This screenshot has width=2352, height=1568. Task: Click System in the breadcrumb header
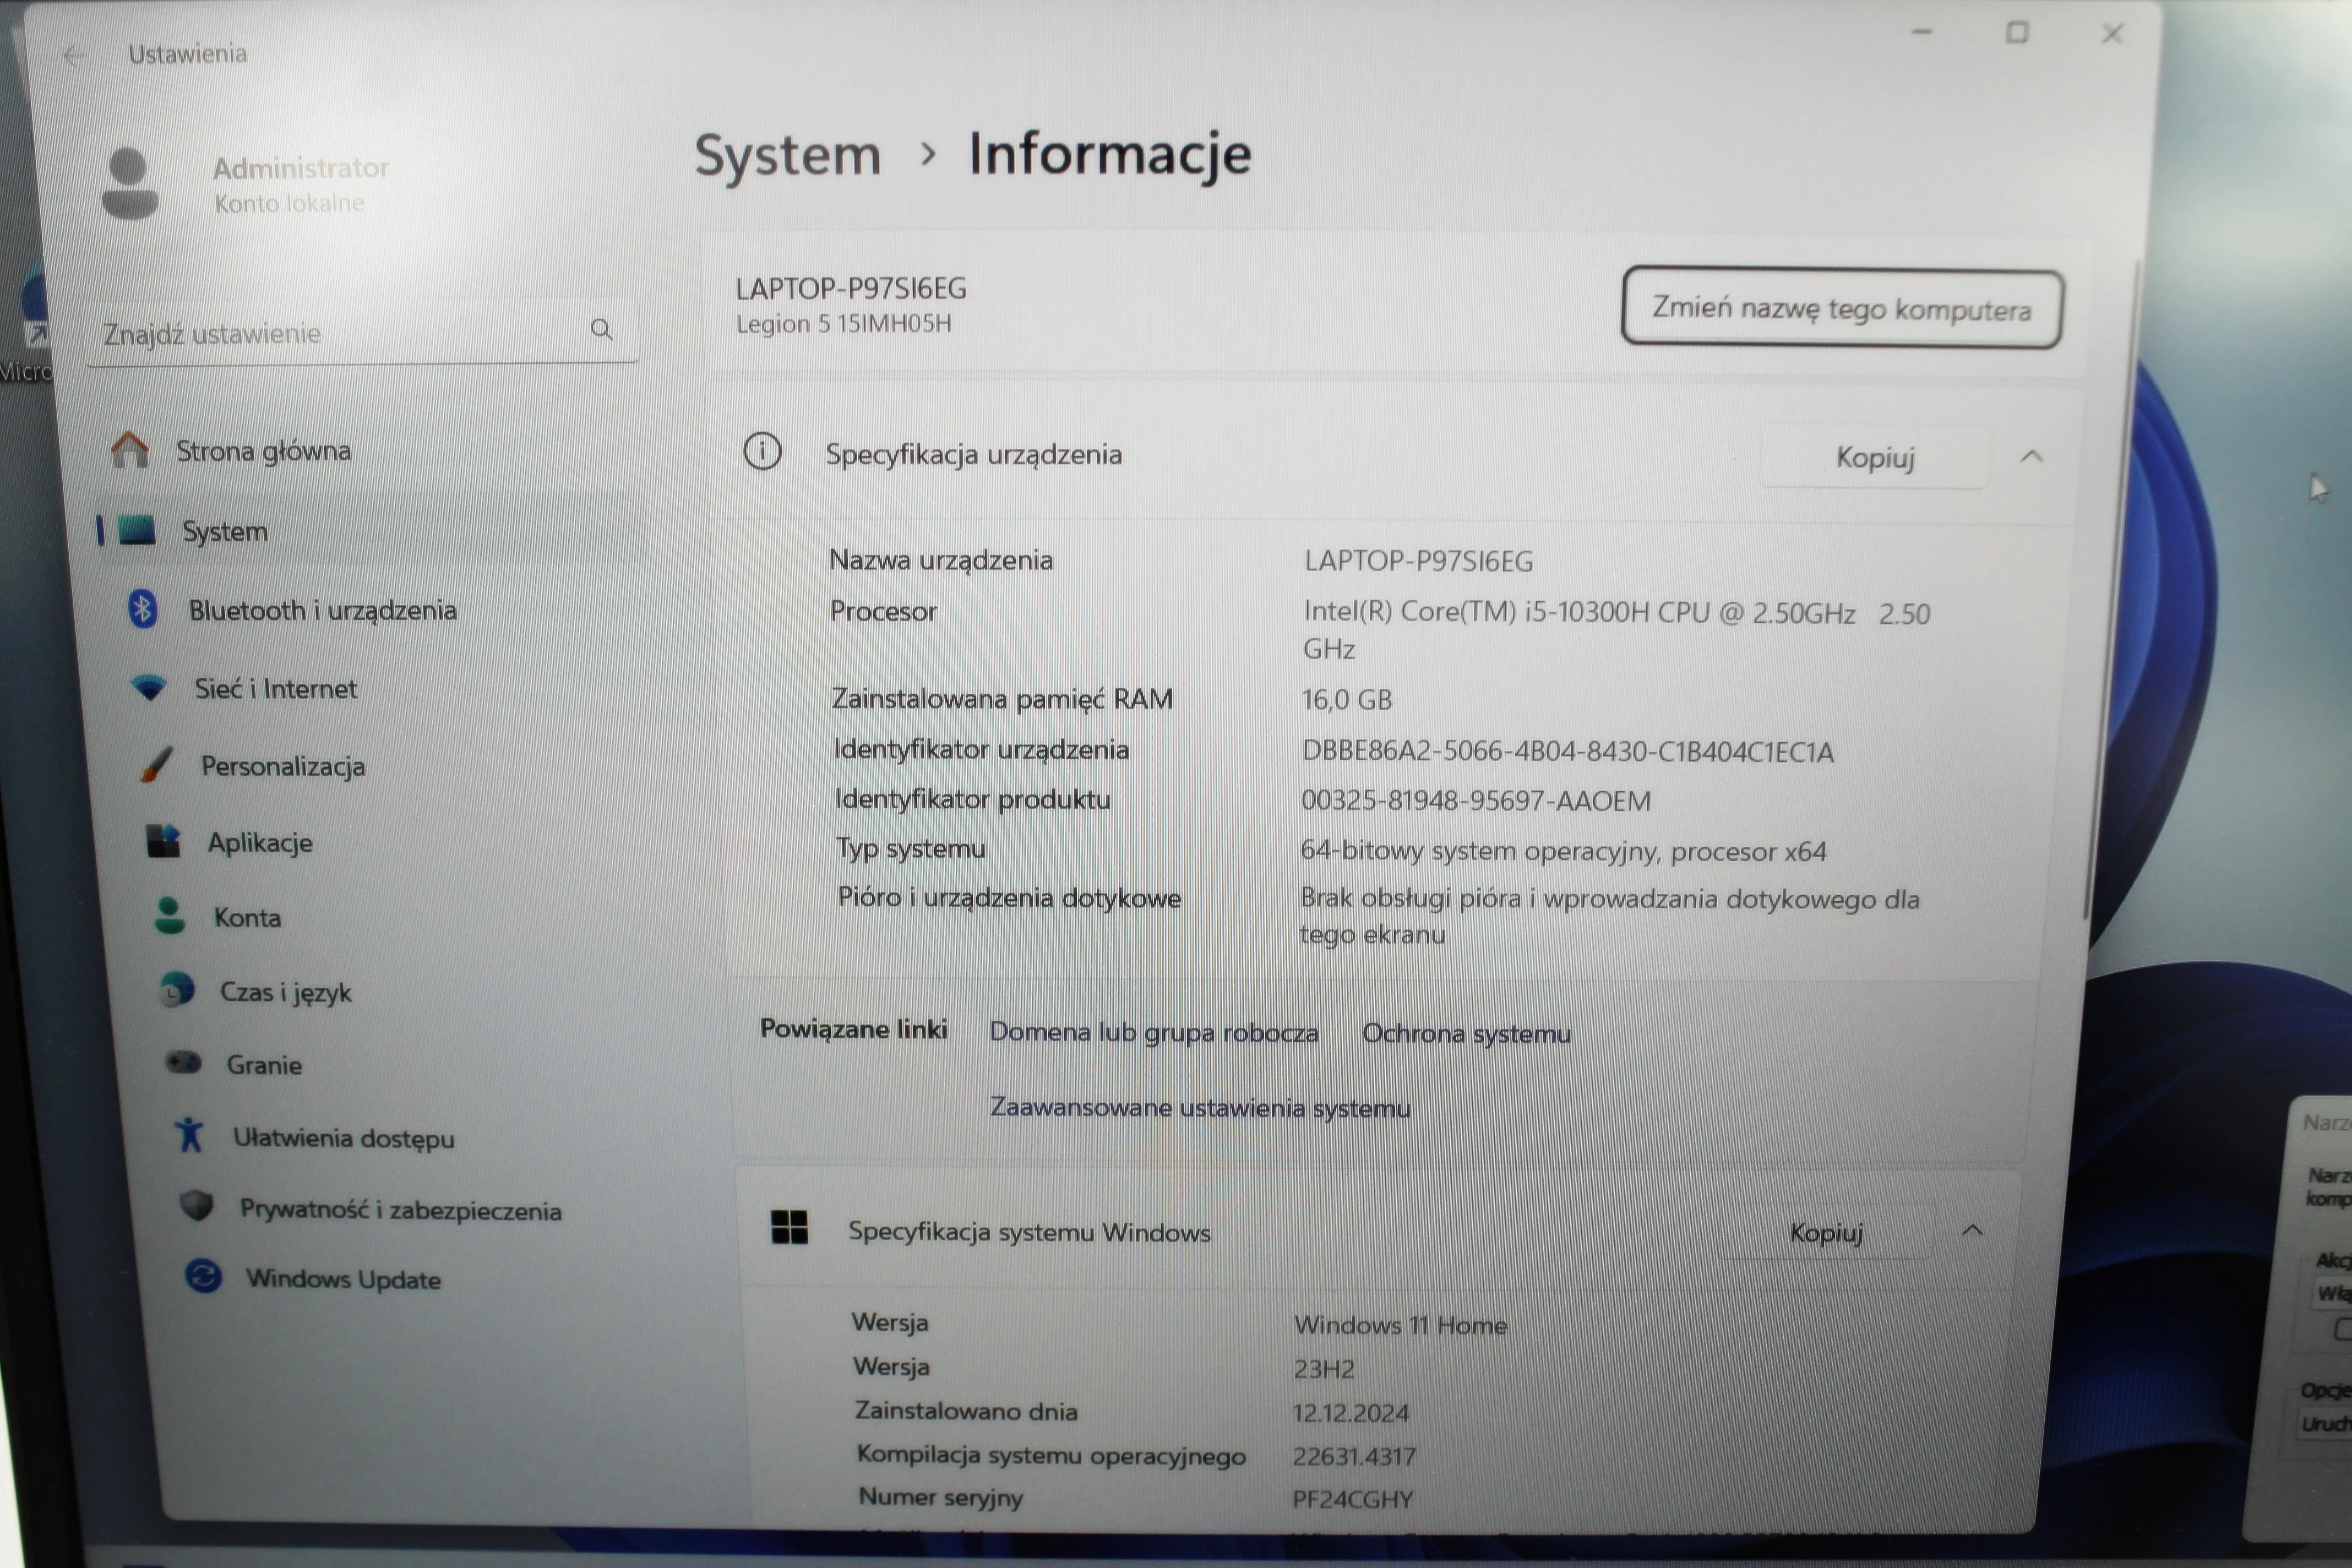pos(788,156)
